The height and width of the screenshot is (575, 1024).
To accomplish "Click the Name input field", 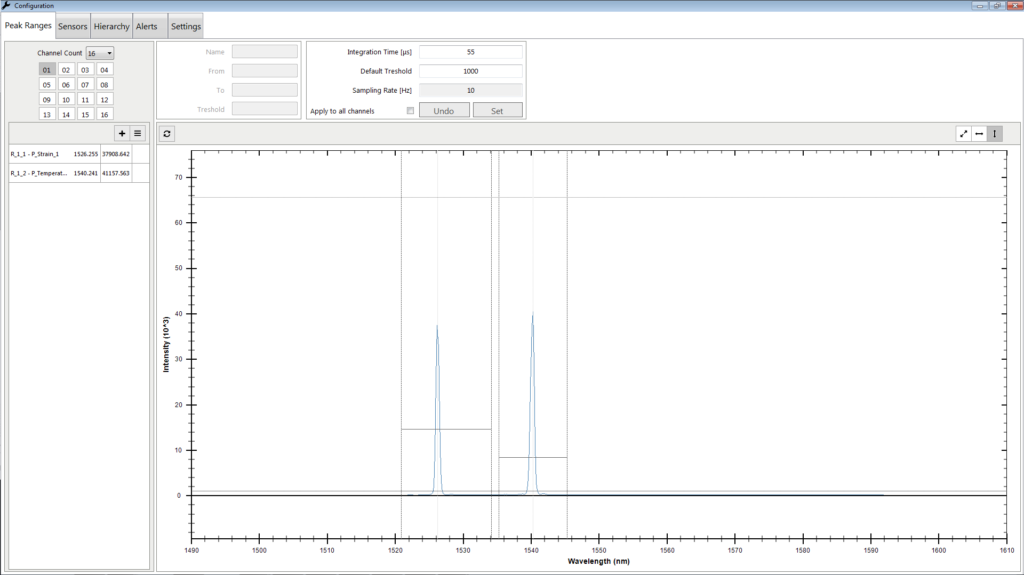I will coord(264,52).
